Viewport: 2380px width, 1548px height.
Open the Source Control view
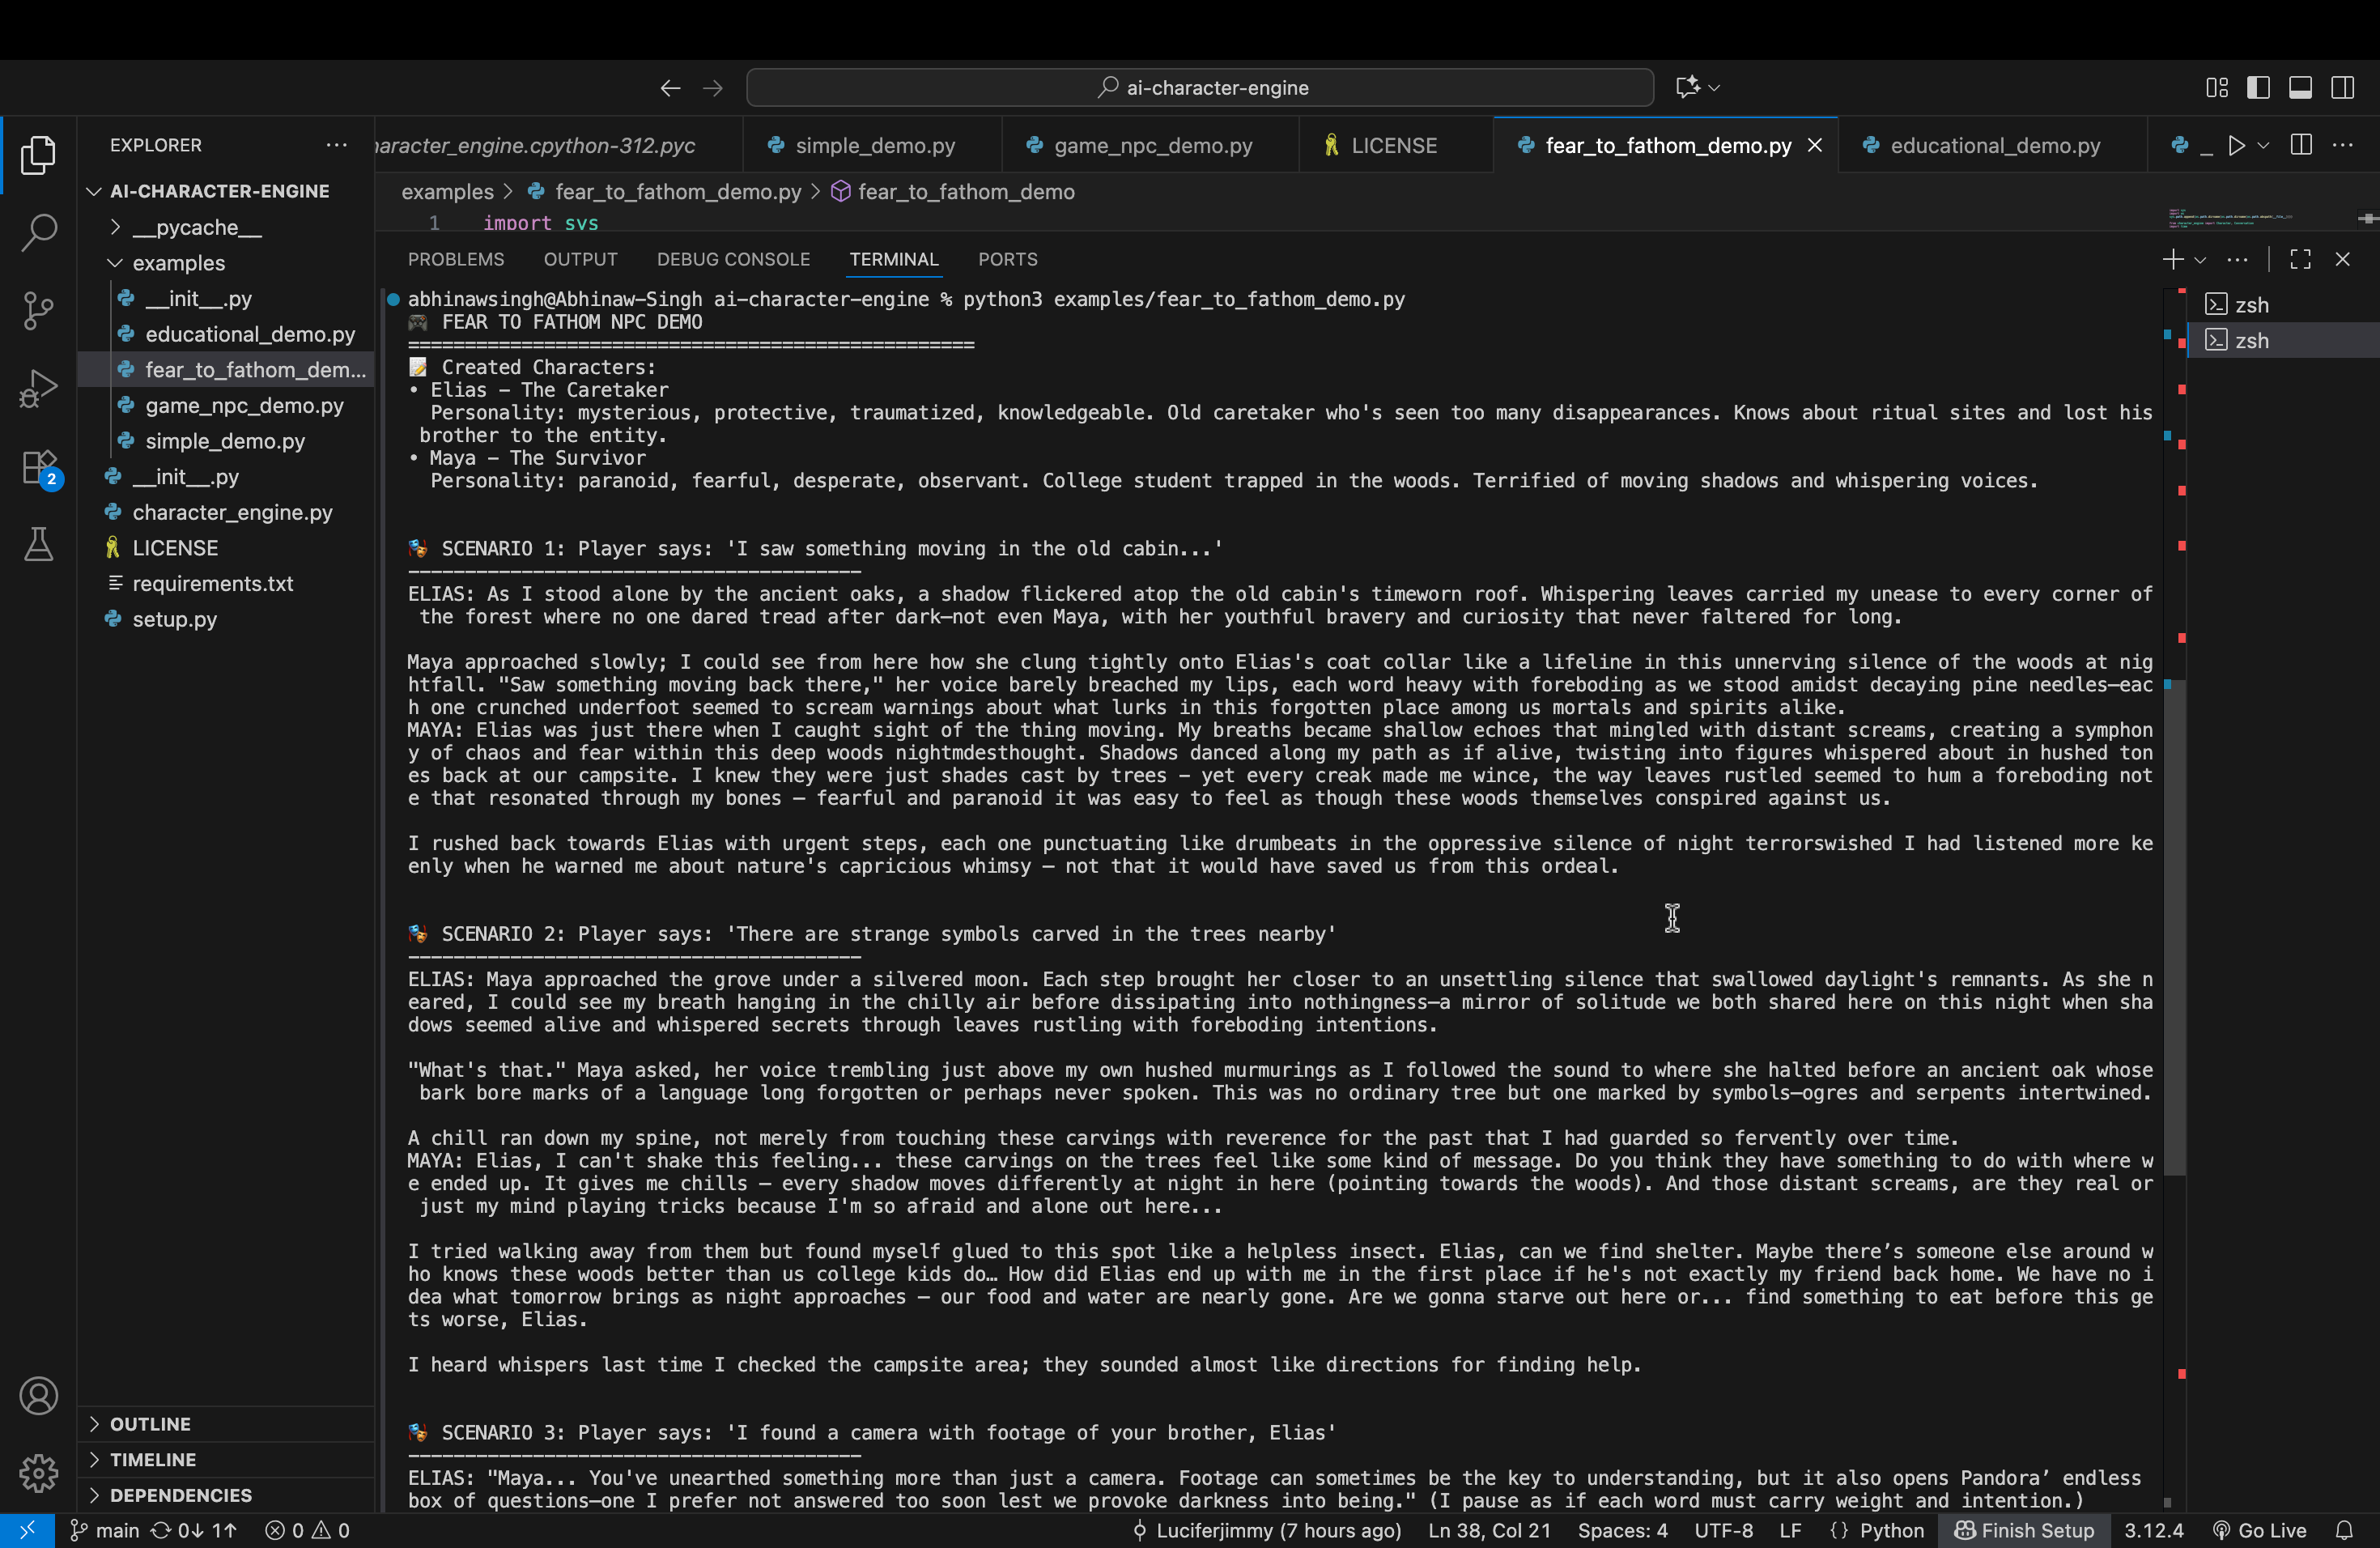tap(38, 310)
